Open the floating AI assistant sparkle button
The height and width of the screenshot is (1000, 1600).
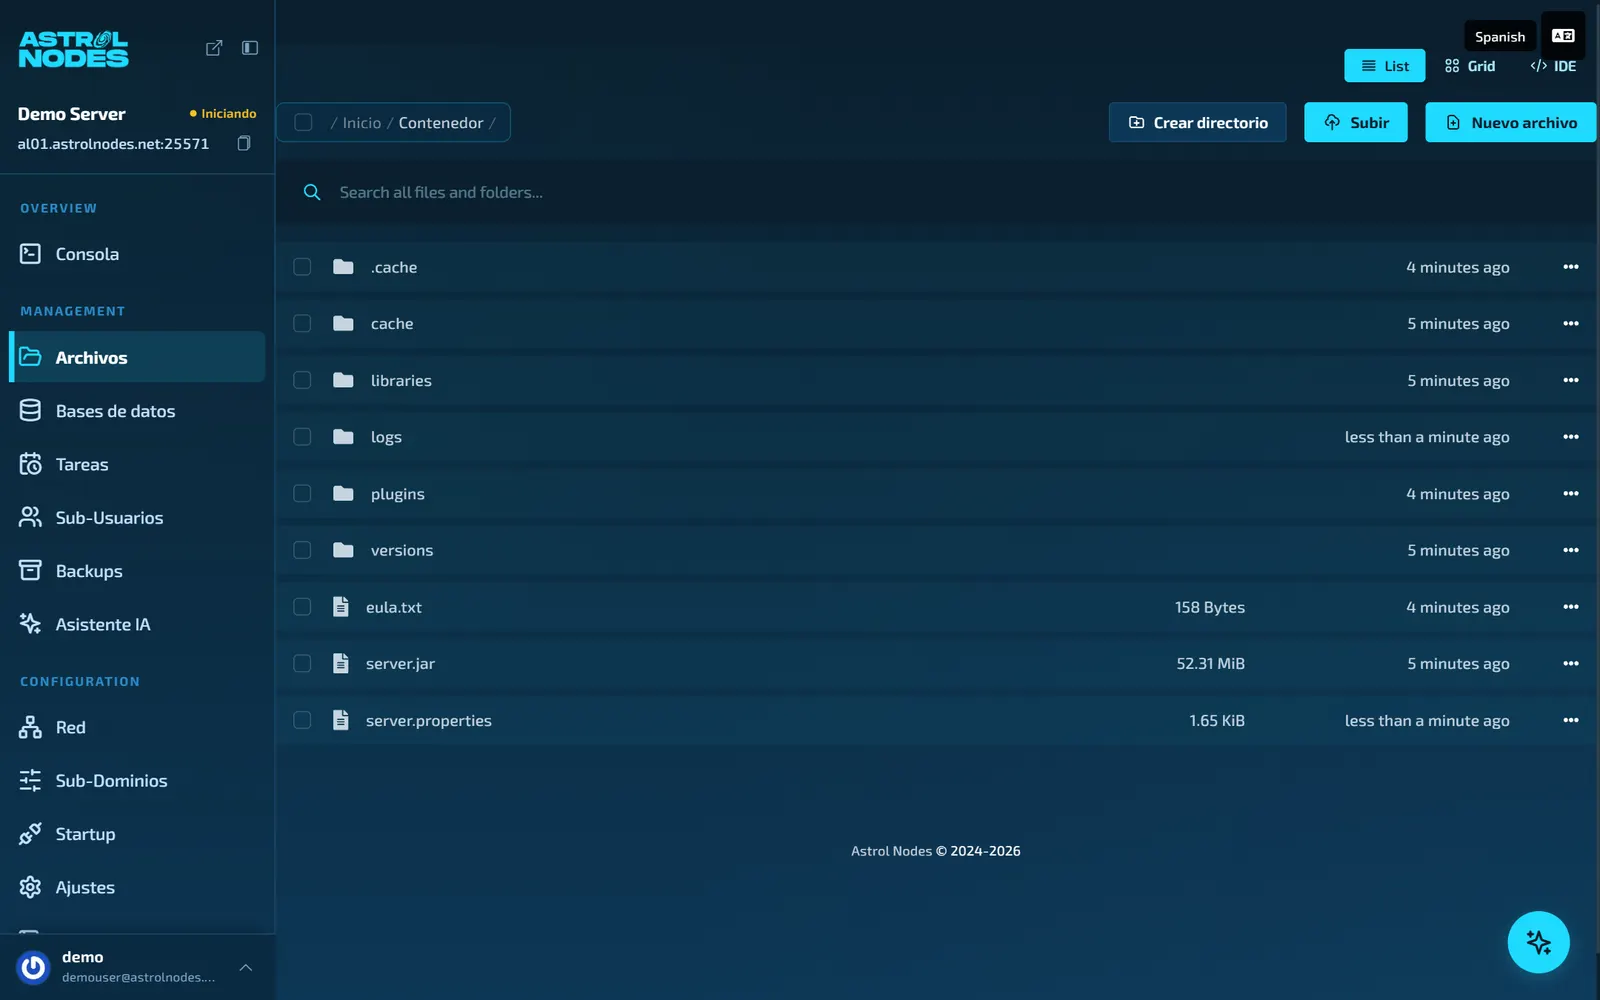[1538, 942]
